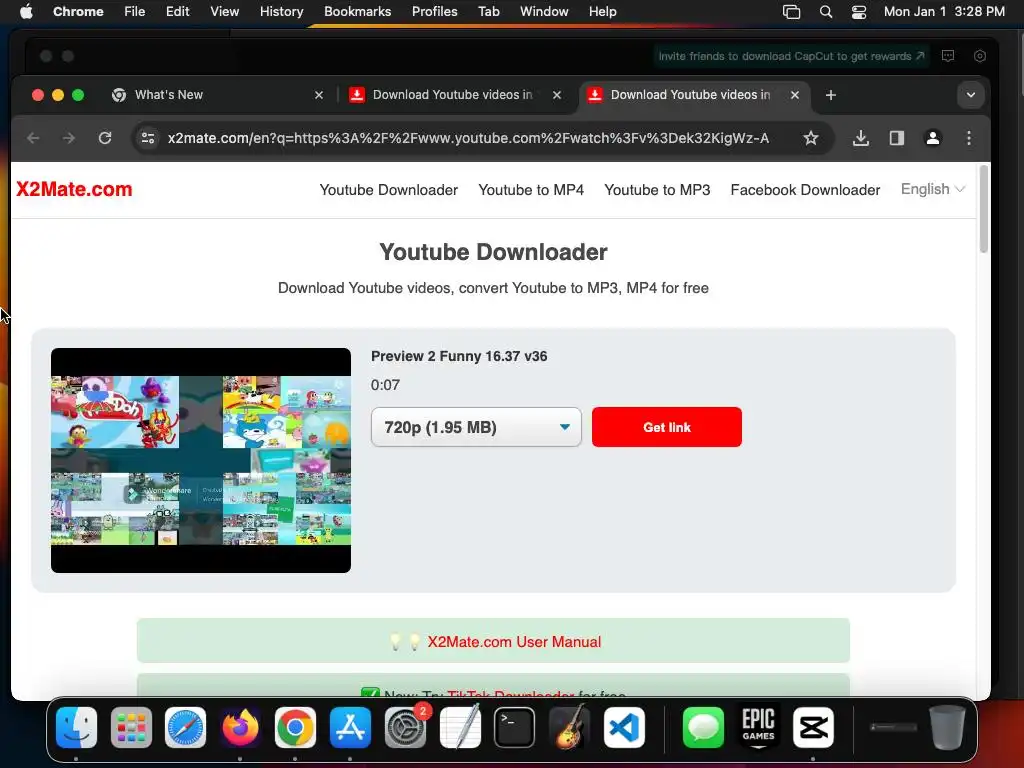Open the Bookmarks menu
The height and width of the screenshot is (768, 1024).
tap(357, 12)
